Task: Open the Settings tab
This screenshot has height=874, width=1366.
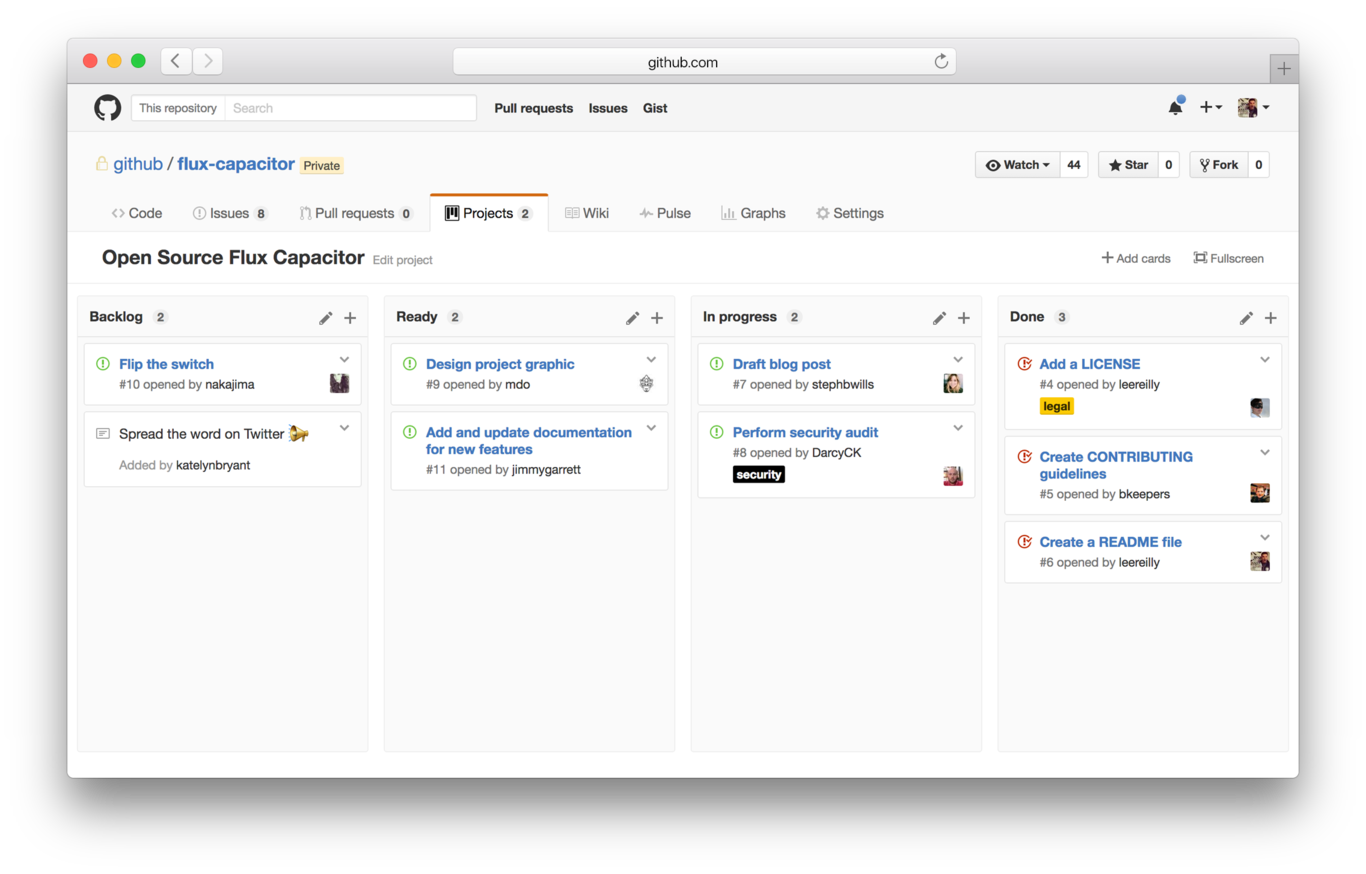Action: pyautogui.click(x=849, y=212)
